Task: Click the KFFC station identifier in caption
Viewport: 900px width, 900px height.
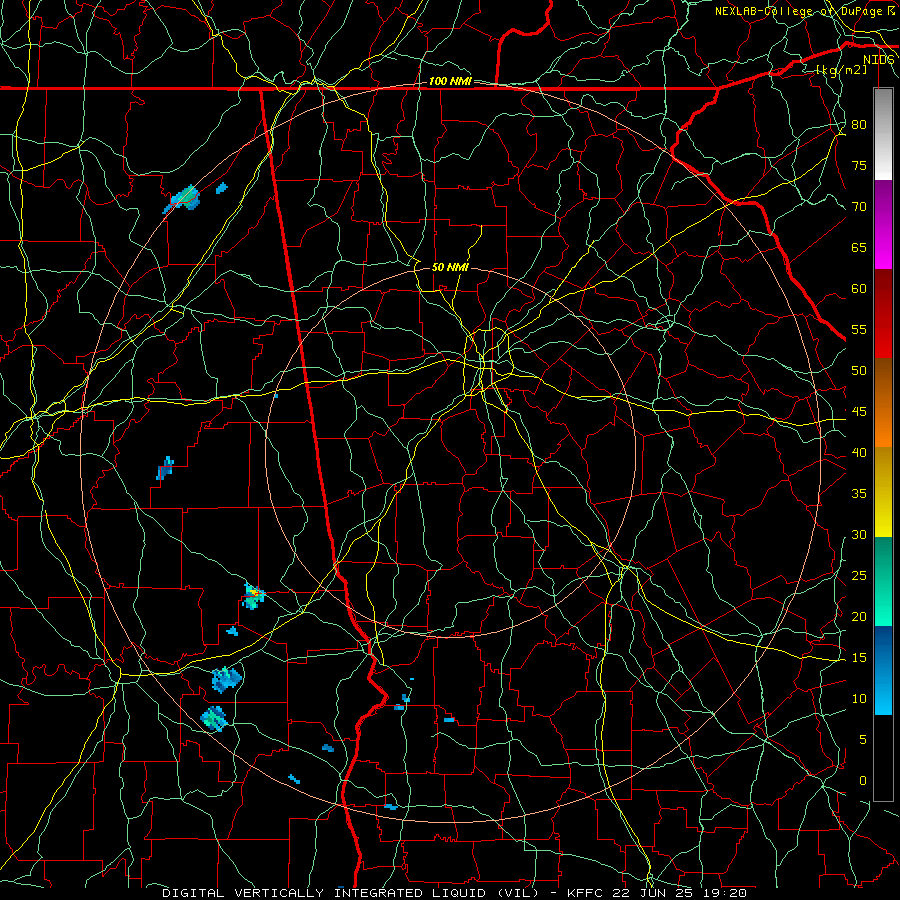Action: (587, 893)
